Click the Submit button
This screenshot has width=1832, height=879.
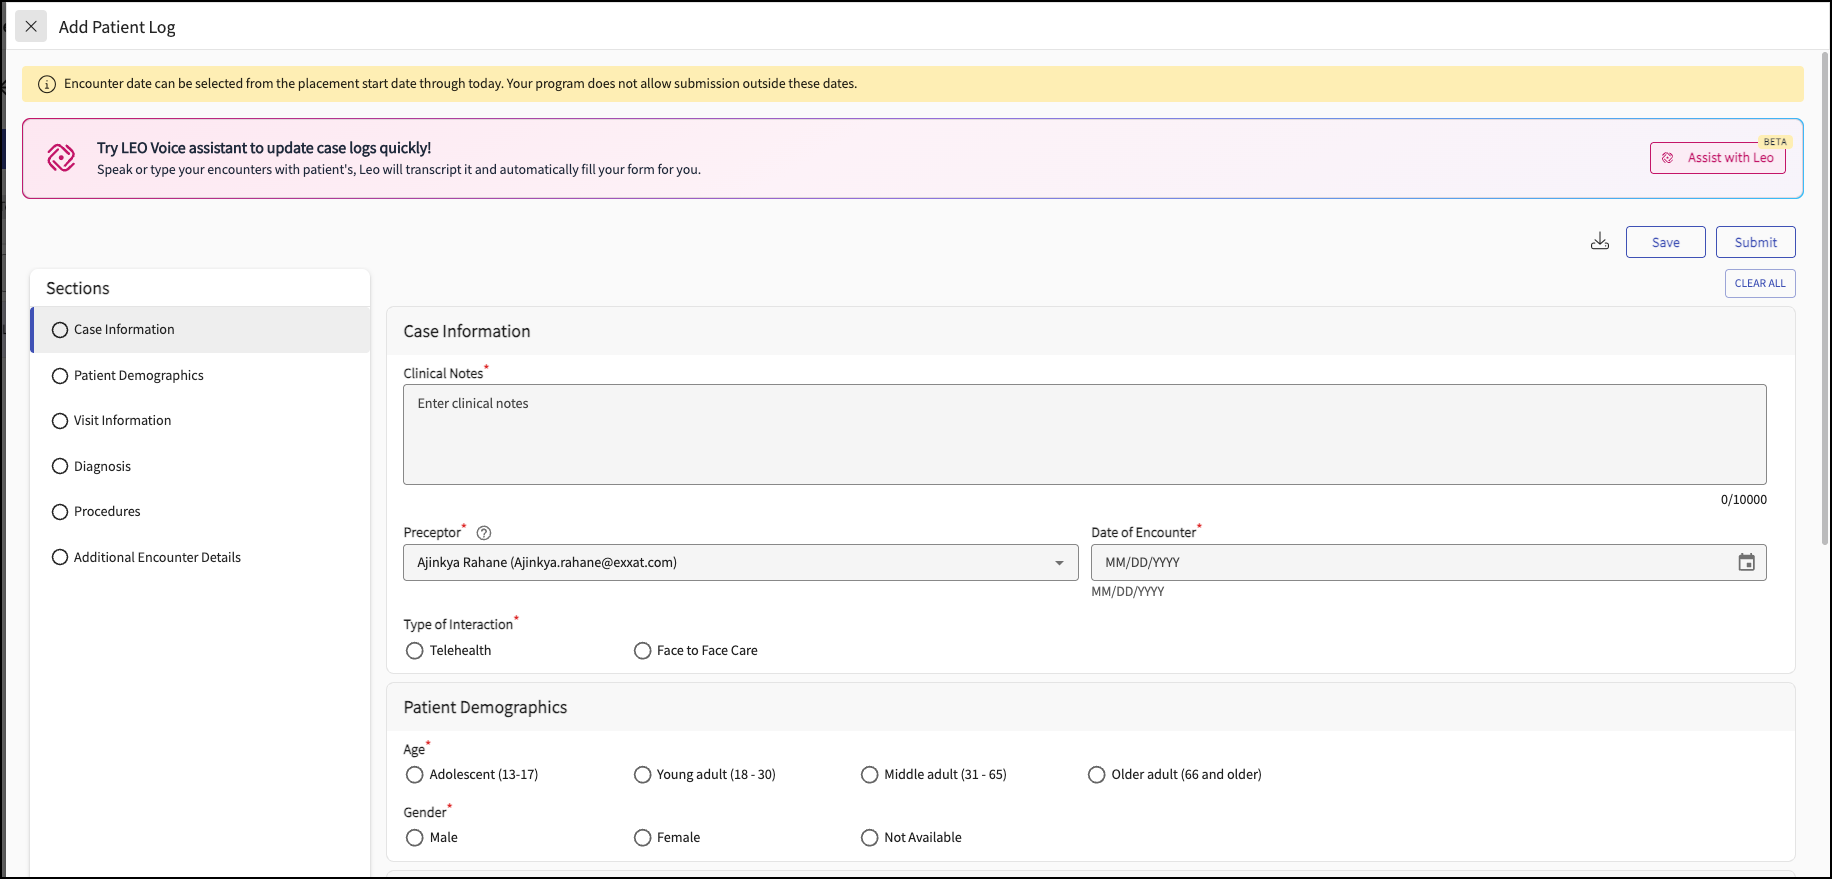point(1755,242)
